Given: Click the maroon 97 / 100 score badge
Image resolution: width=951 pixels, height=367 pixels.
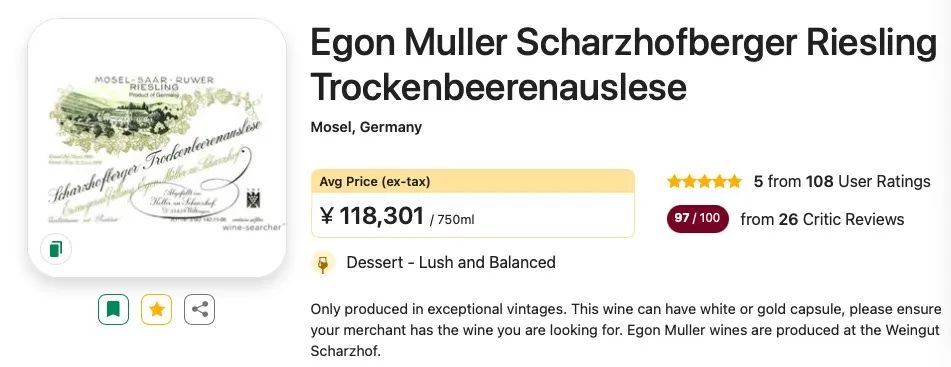Looking at the screenshot, I should 697,219.
